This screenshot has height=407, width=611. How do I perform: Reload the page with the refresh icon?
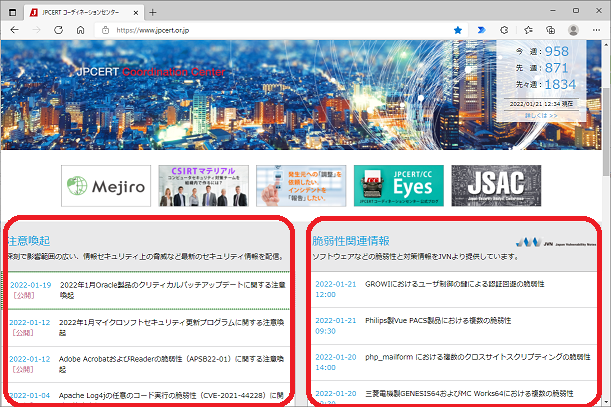tap(58, 30)
